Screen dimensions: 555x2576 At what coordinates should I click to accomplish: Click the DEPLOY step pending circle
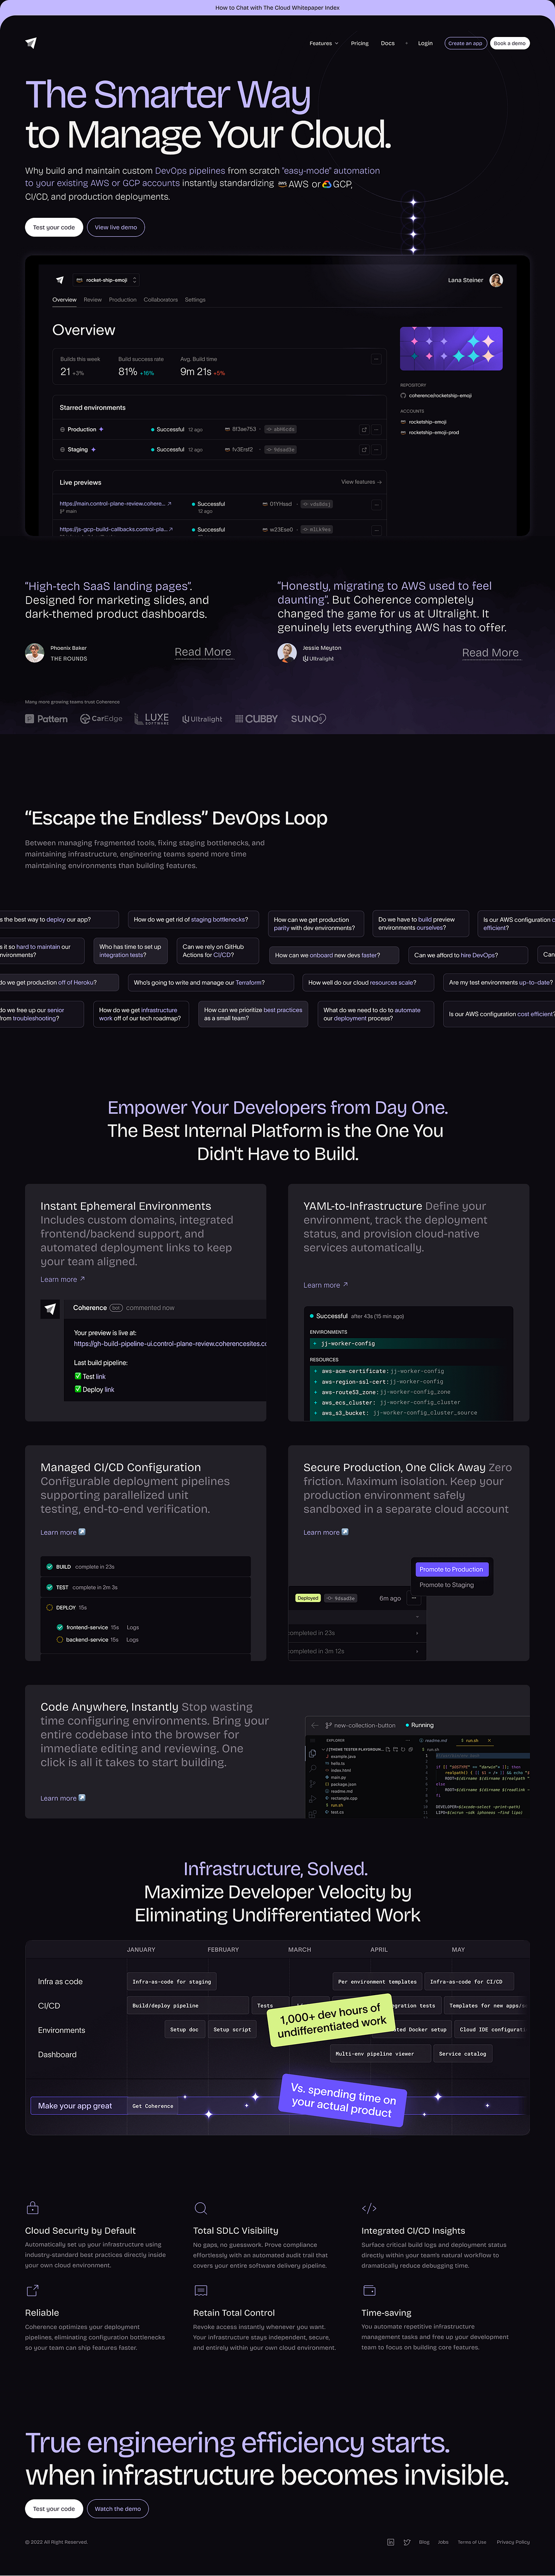[x=49, y=1608]
